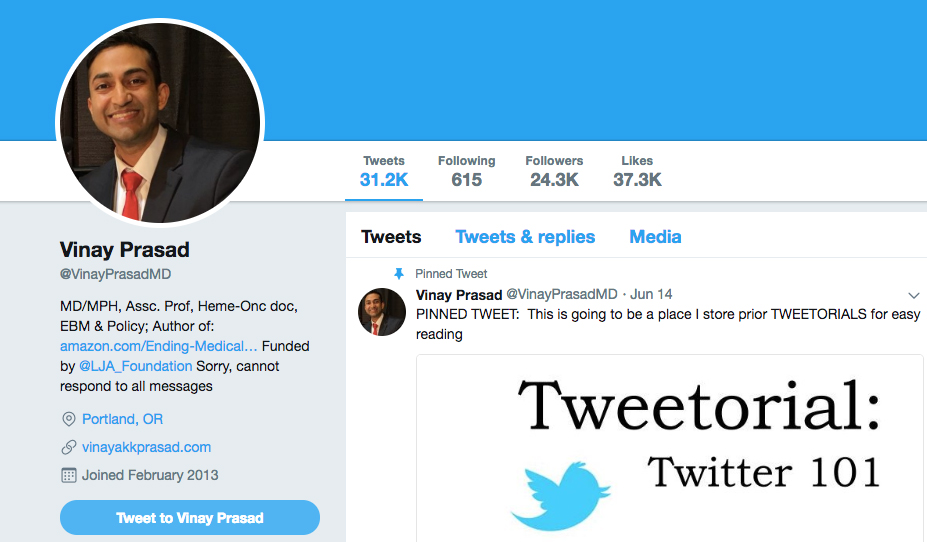927x542 pixels.
Task: Click the Twitter bird logo in Tweetorial image
Action: [560, 496]
